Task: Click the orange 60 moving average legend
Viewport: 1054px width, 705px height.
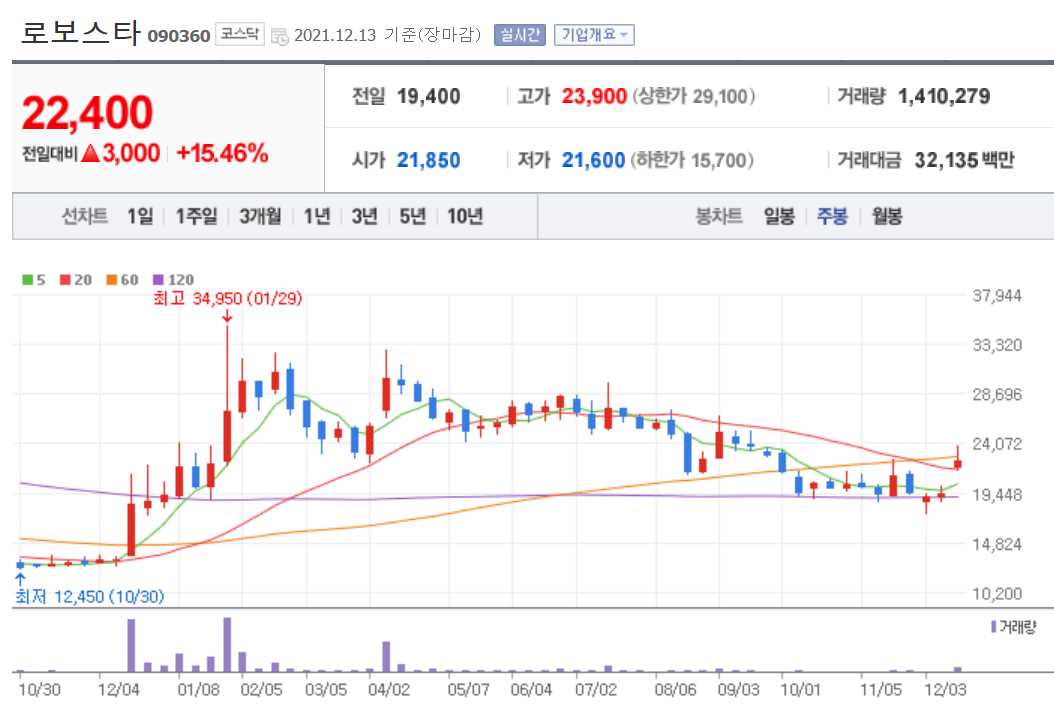Action: (x=122, y=280)
